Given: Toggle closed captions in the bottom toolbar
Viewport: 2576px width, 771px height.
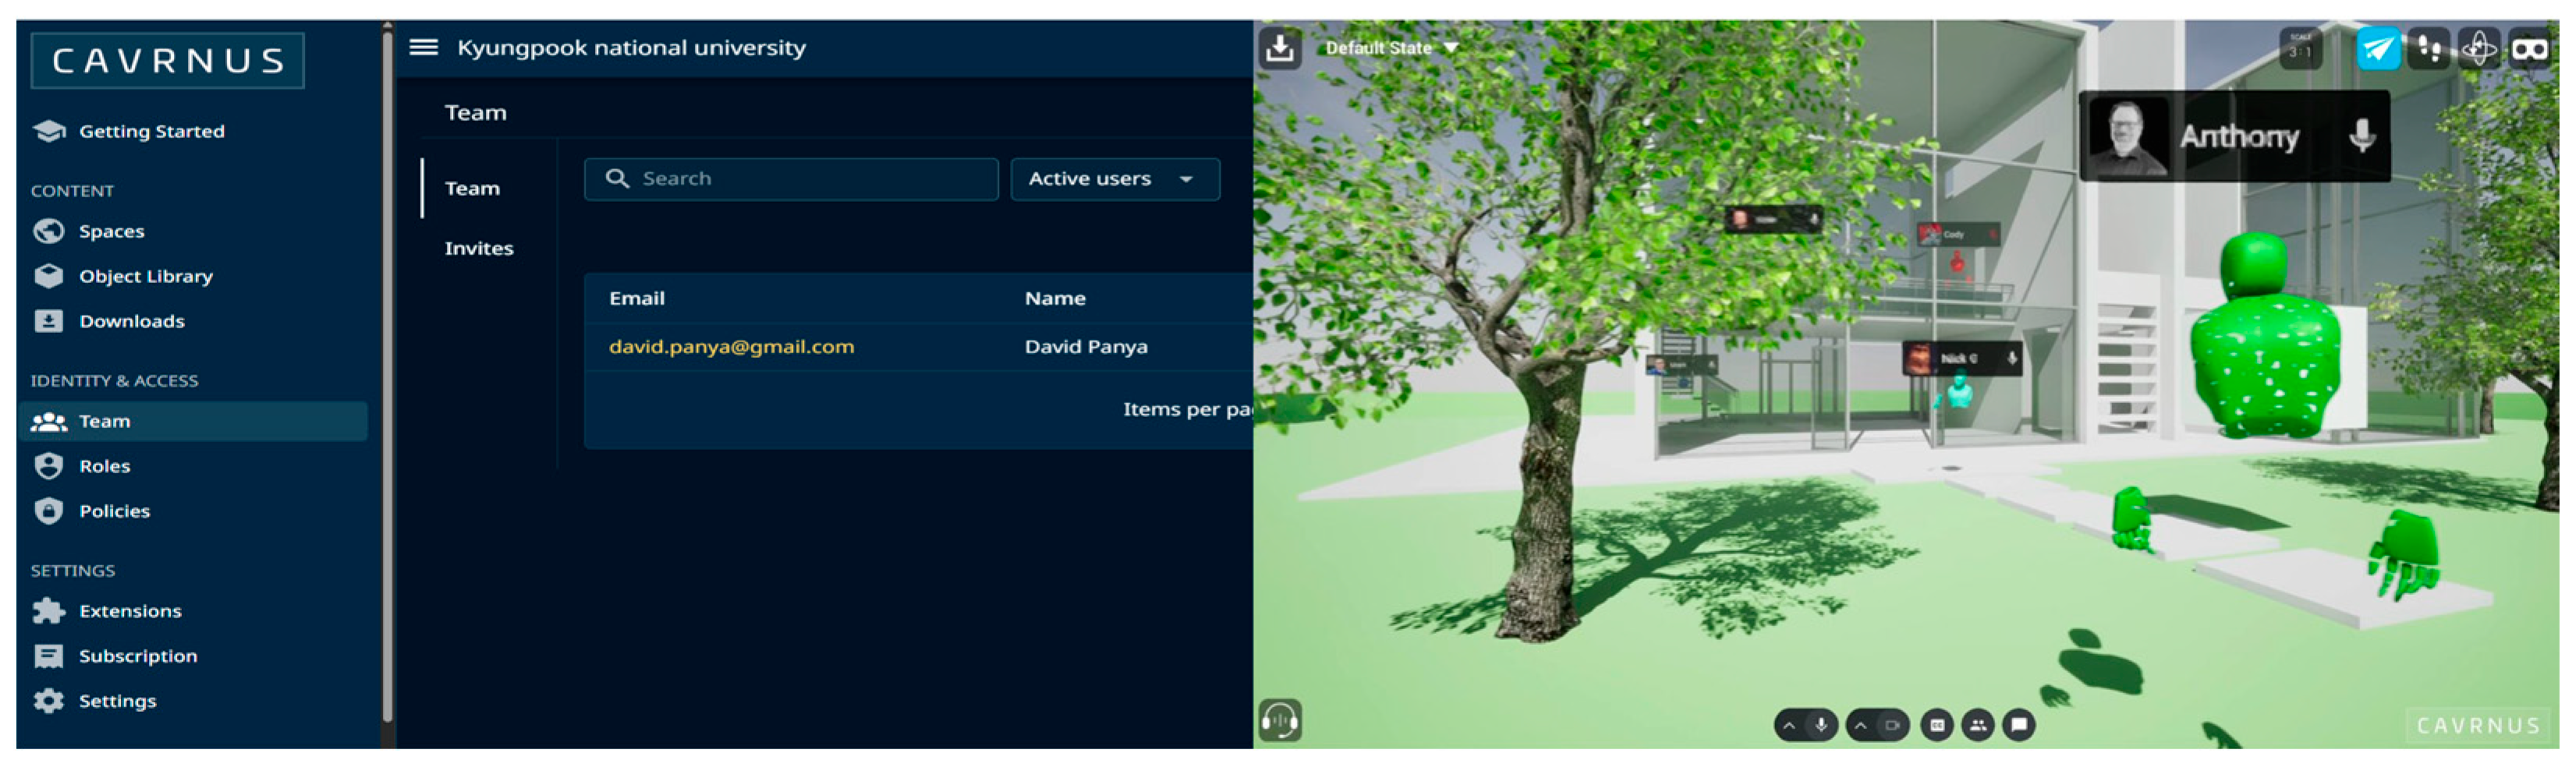Looking at the screenshot, I should [1937, 725].
